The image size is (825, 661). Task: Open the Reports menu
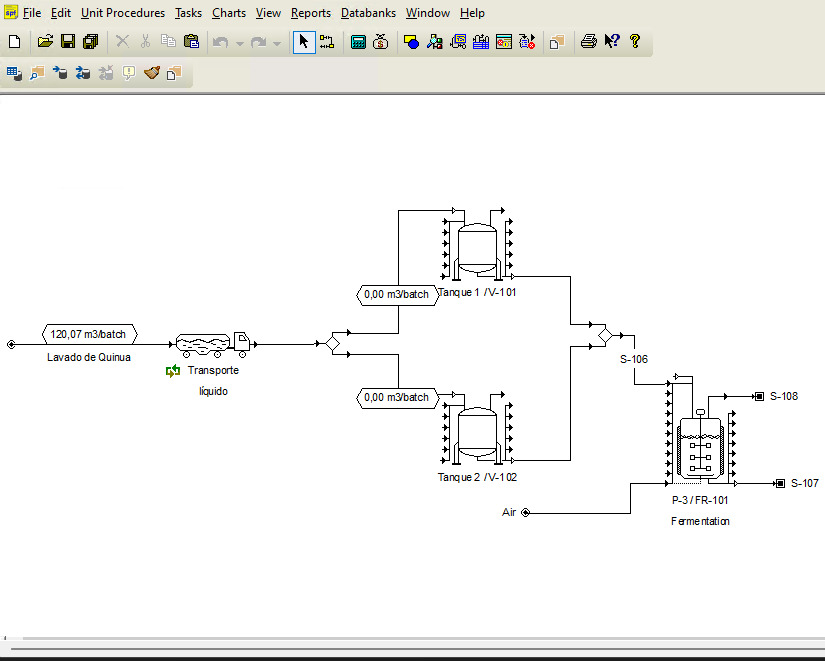[311, 13]
